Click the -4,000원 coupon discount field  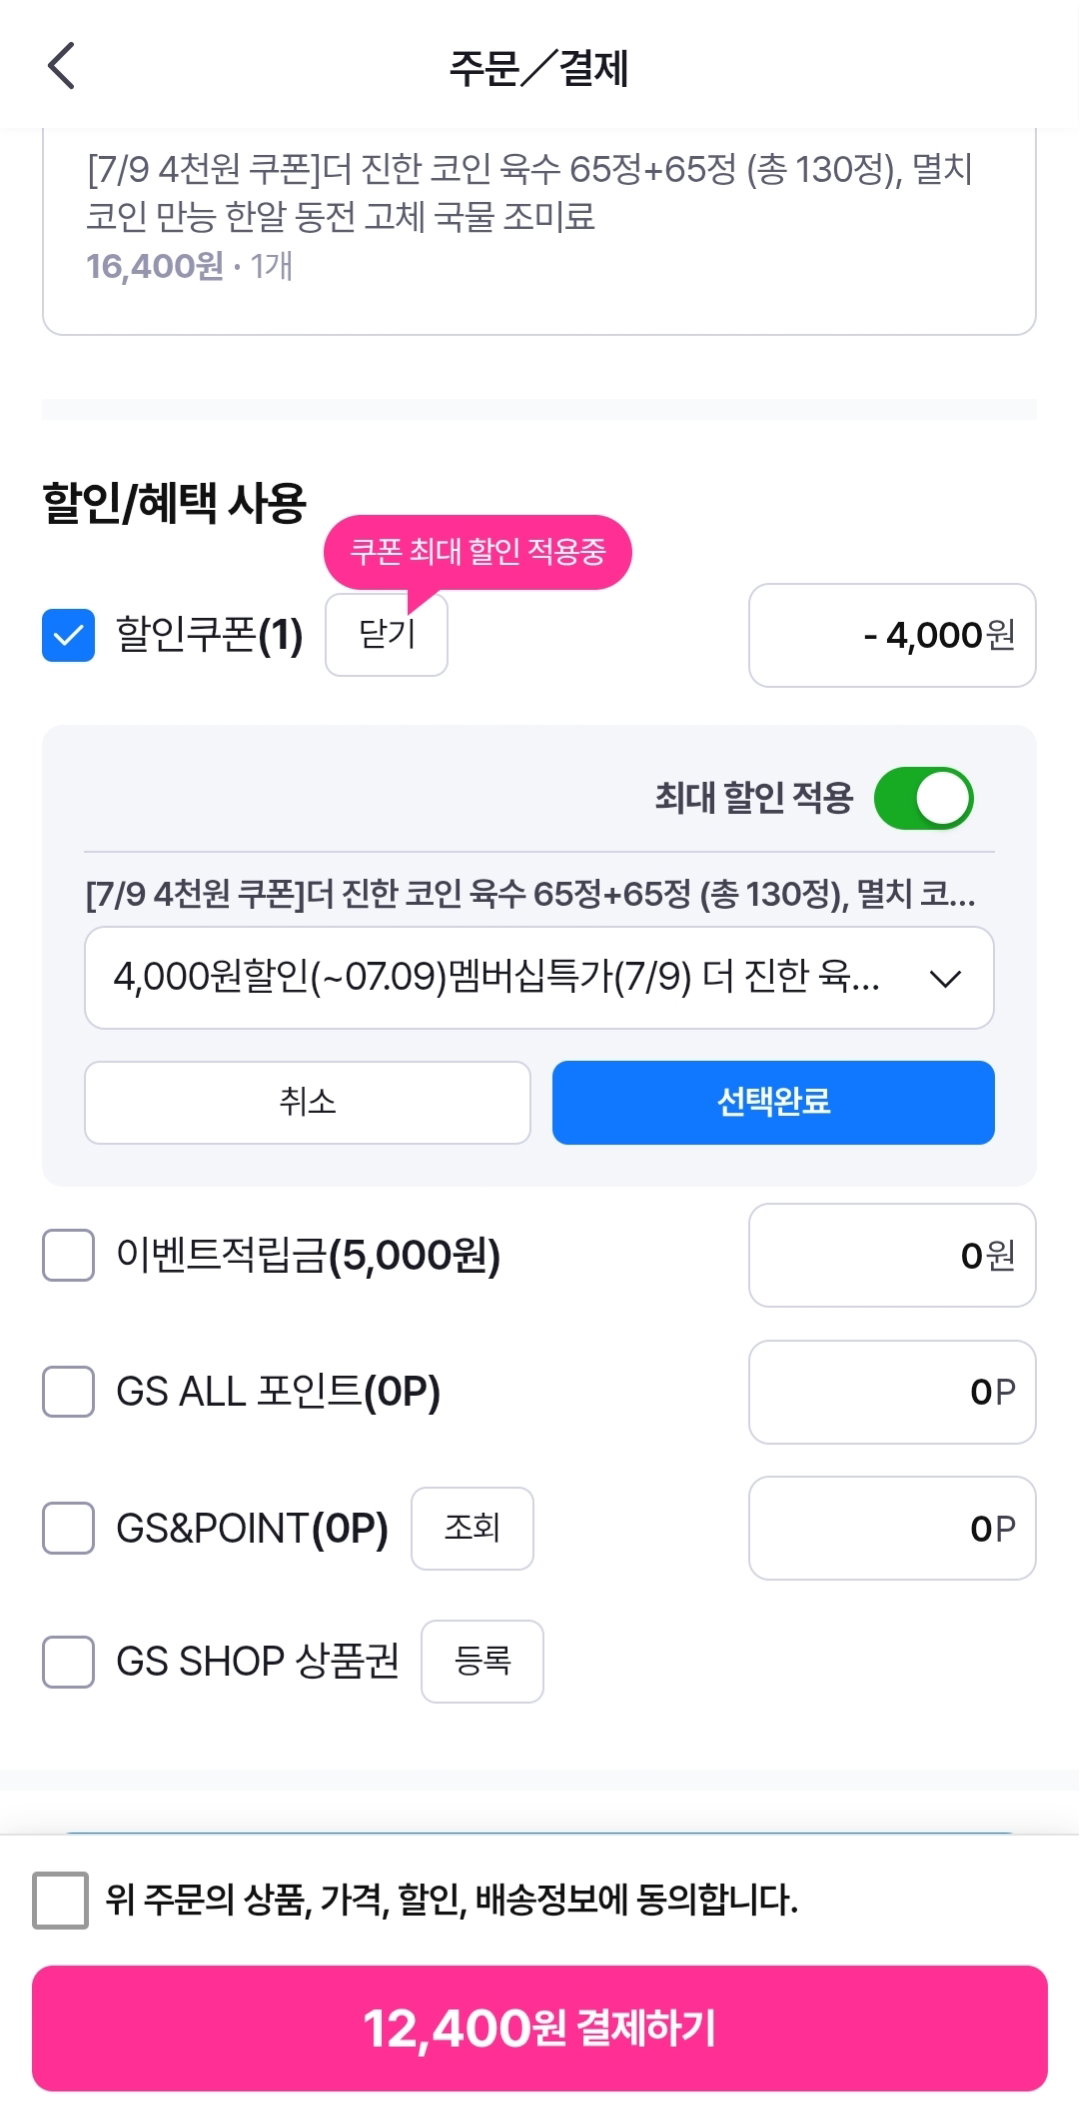coord(892,635)
